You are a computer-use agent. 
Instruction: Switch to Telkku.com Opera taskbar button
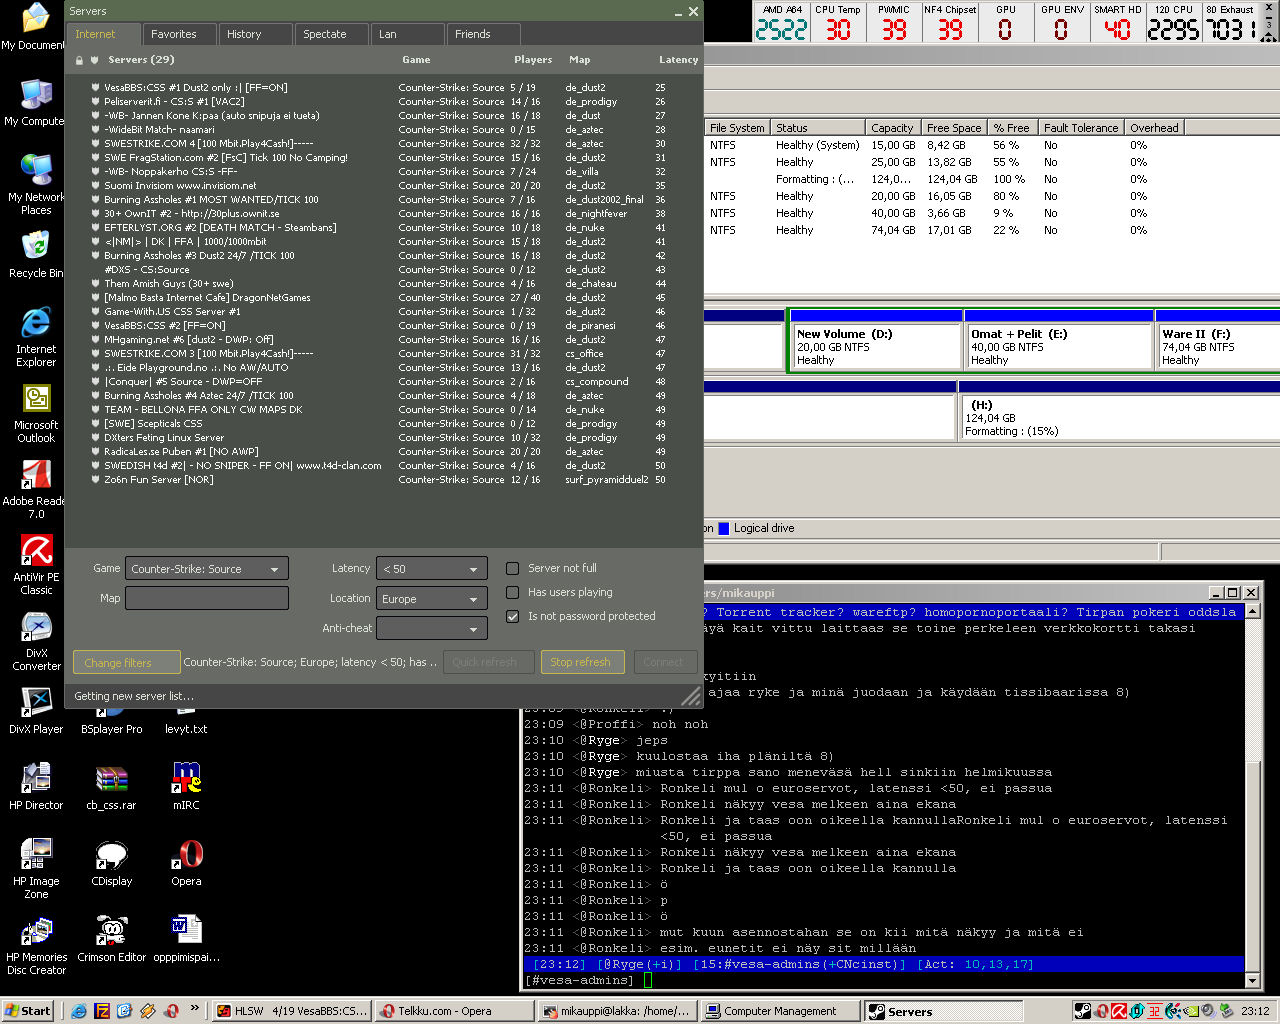(454, 1011)
